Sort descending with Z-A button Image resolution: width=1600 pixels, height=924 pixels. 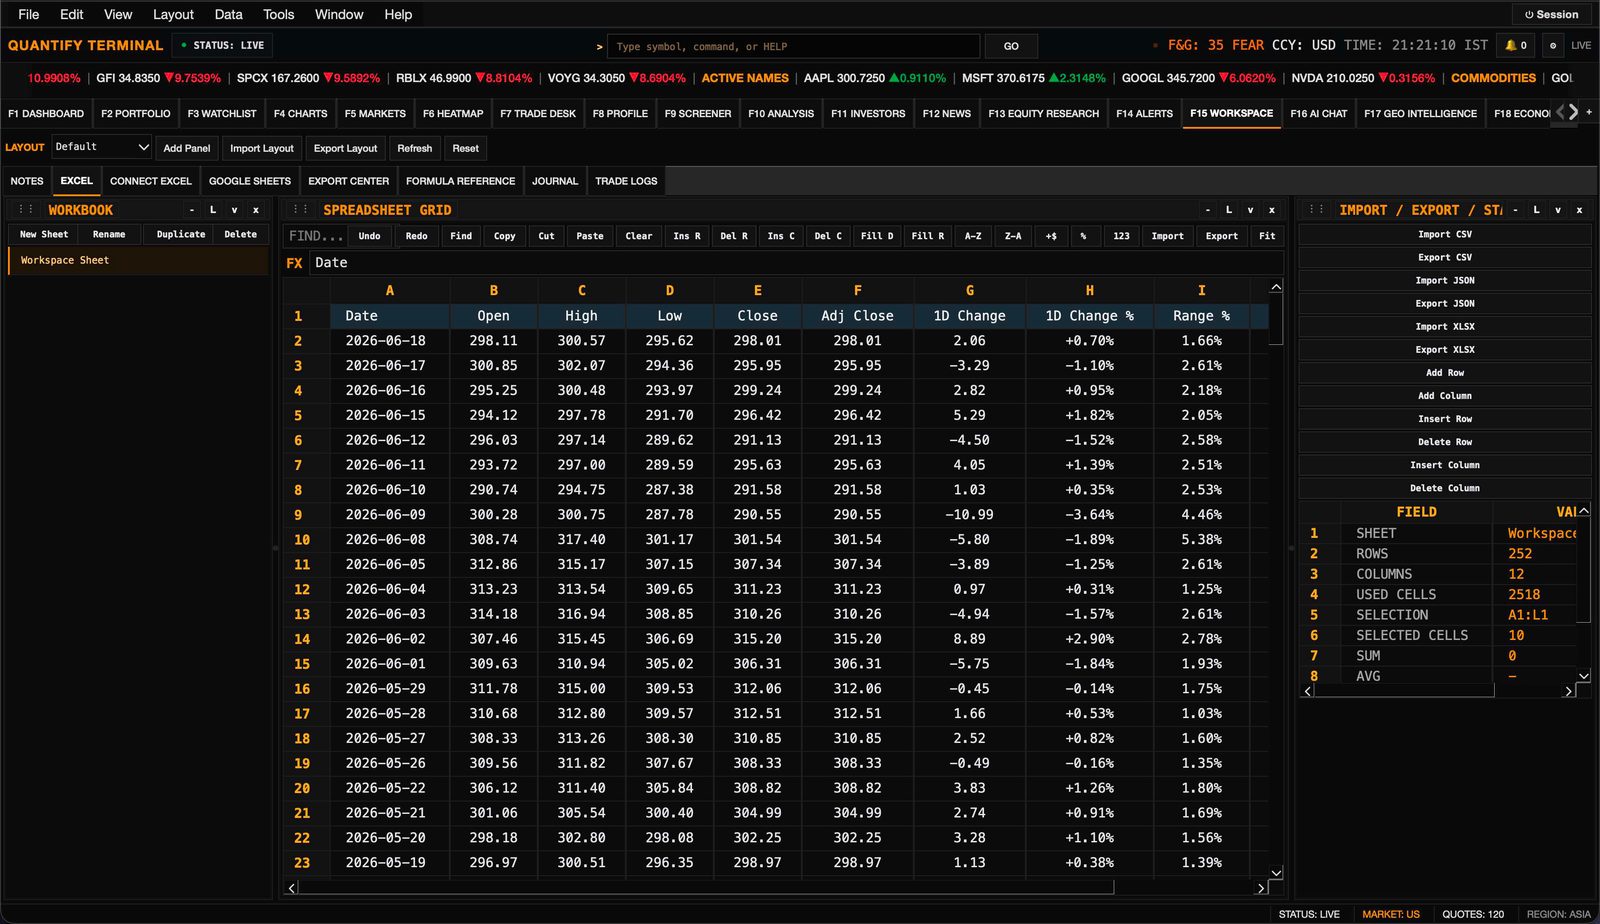click(x=1013, y=236)
